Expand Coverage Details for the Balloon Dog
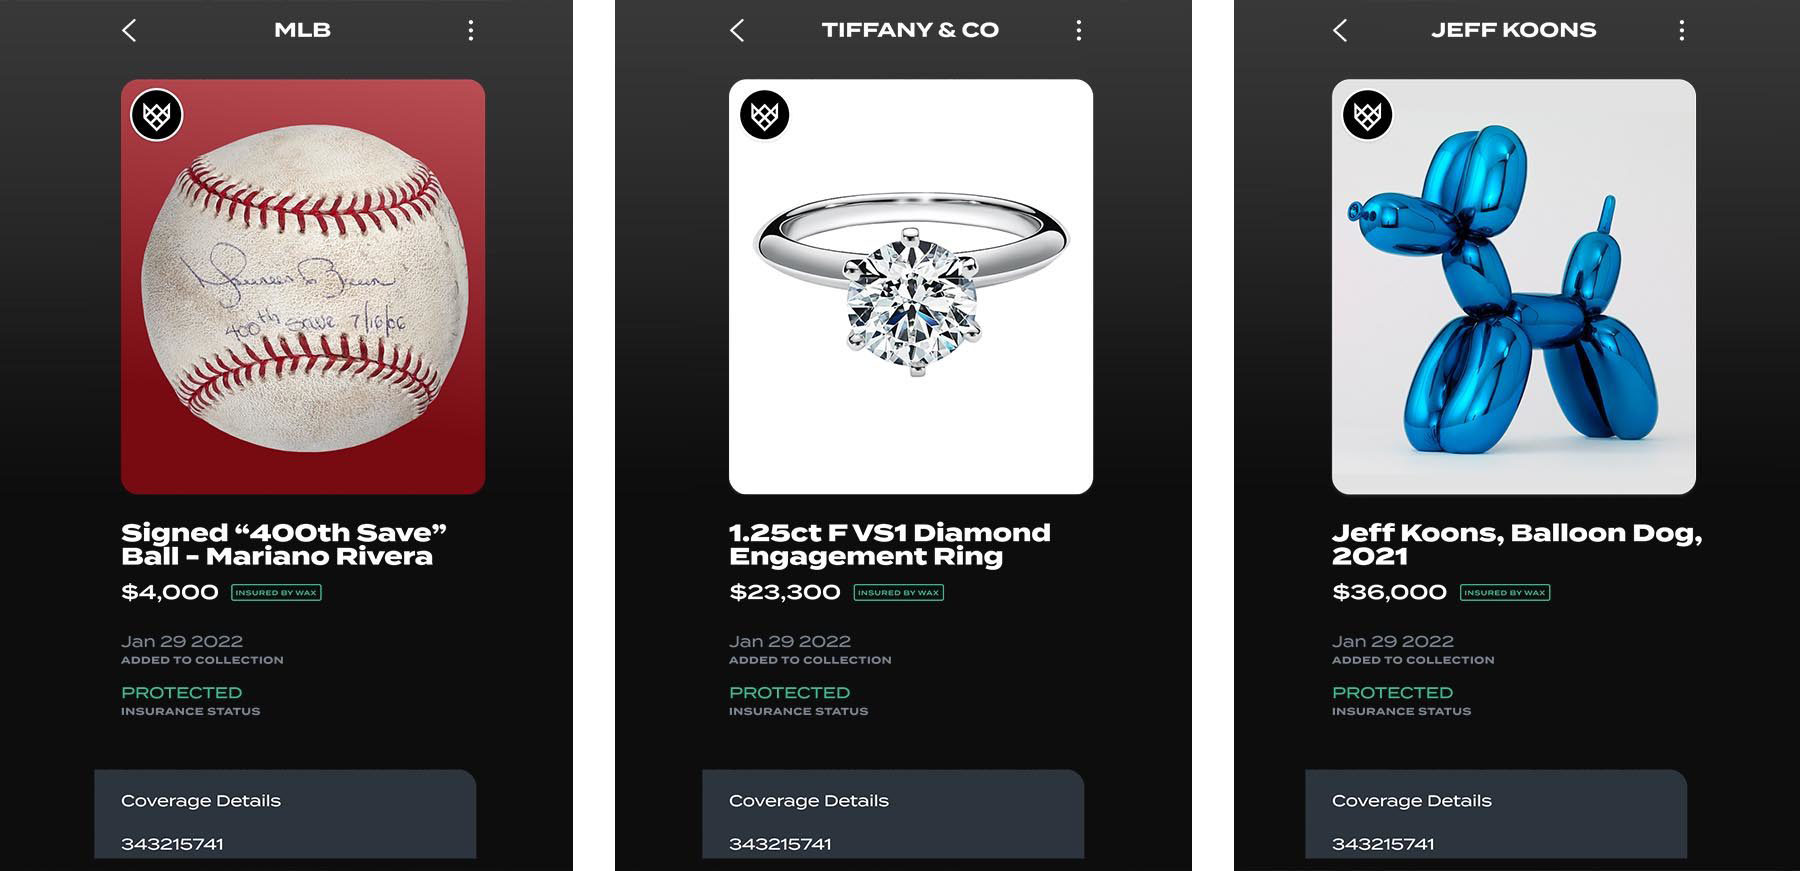Viewport: 1800px width, 871px height. click(x=1412, y=801)
